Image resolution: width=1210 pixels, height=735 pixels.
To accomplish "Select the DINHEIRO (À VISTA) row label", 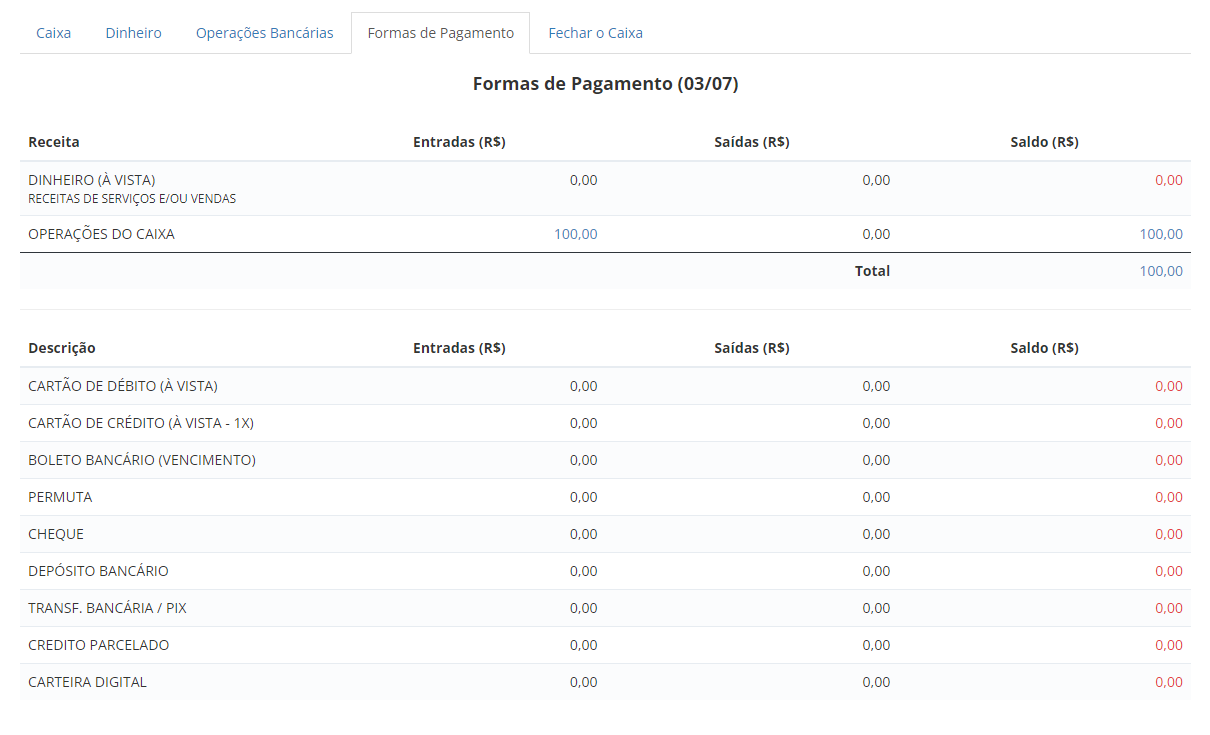I will coord(92,180).
